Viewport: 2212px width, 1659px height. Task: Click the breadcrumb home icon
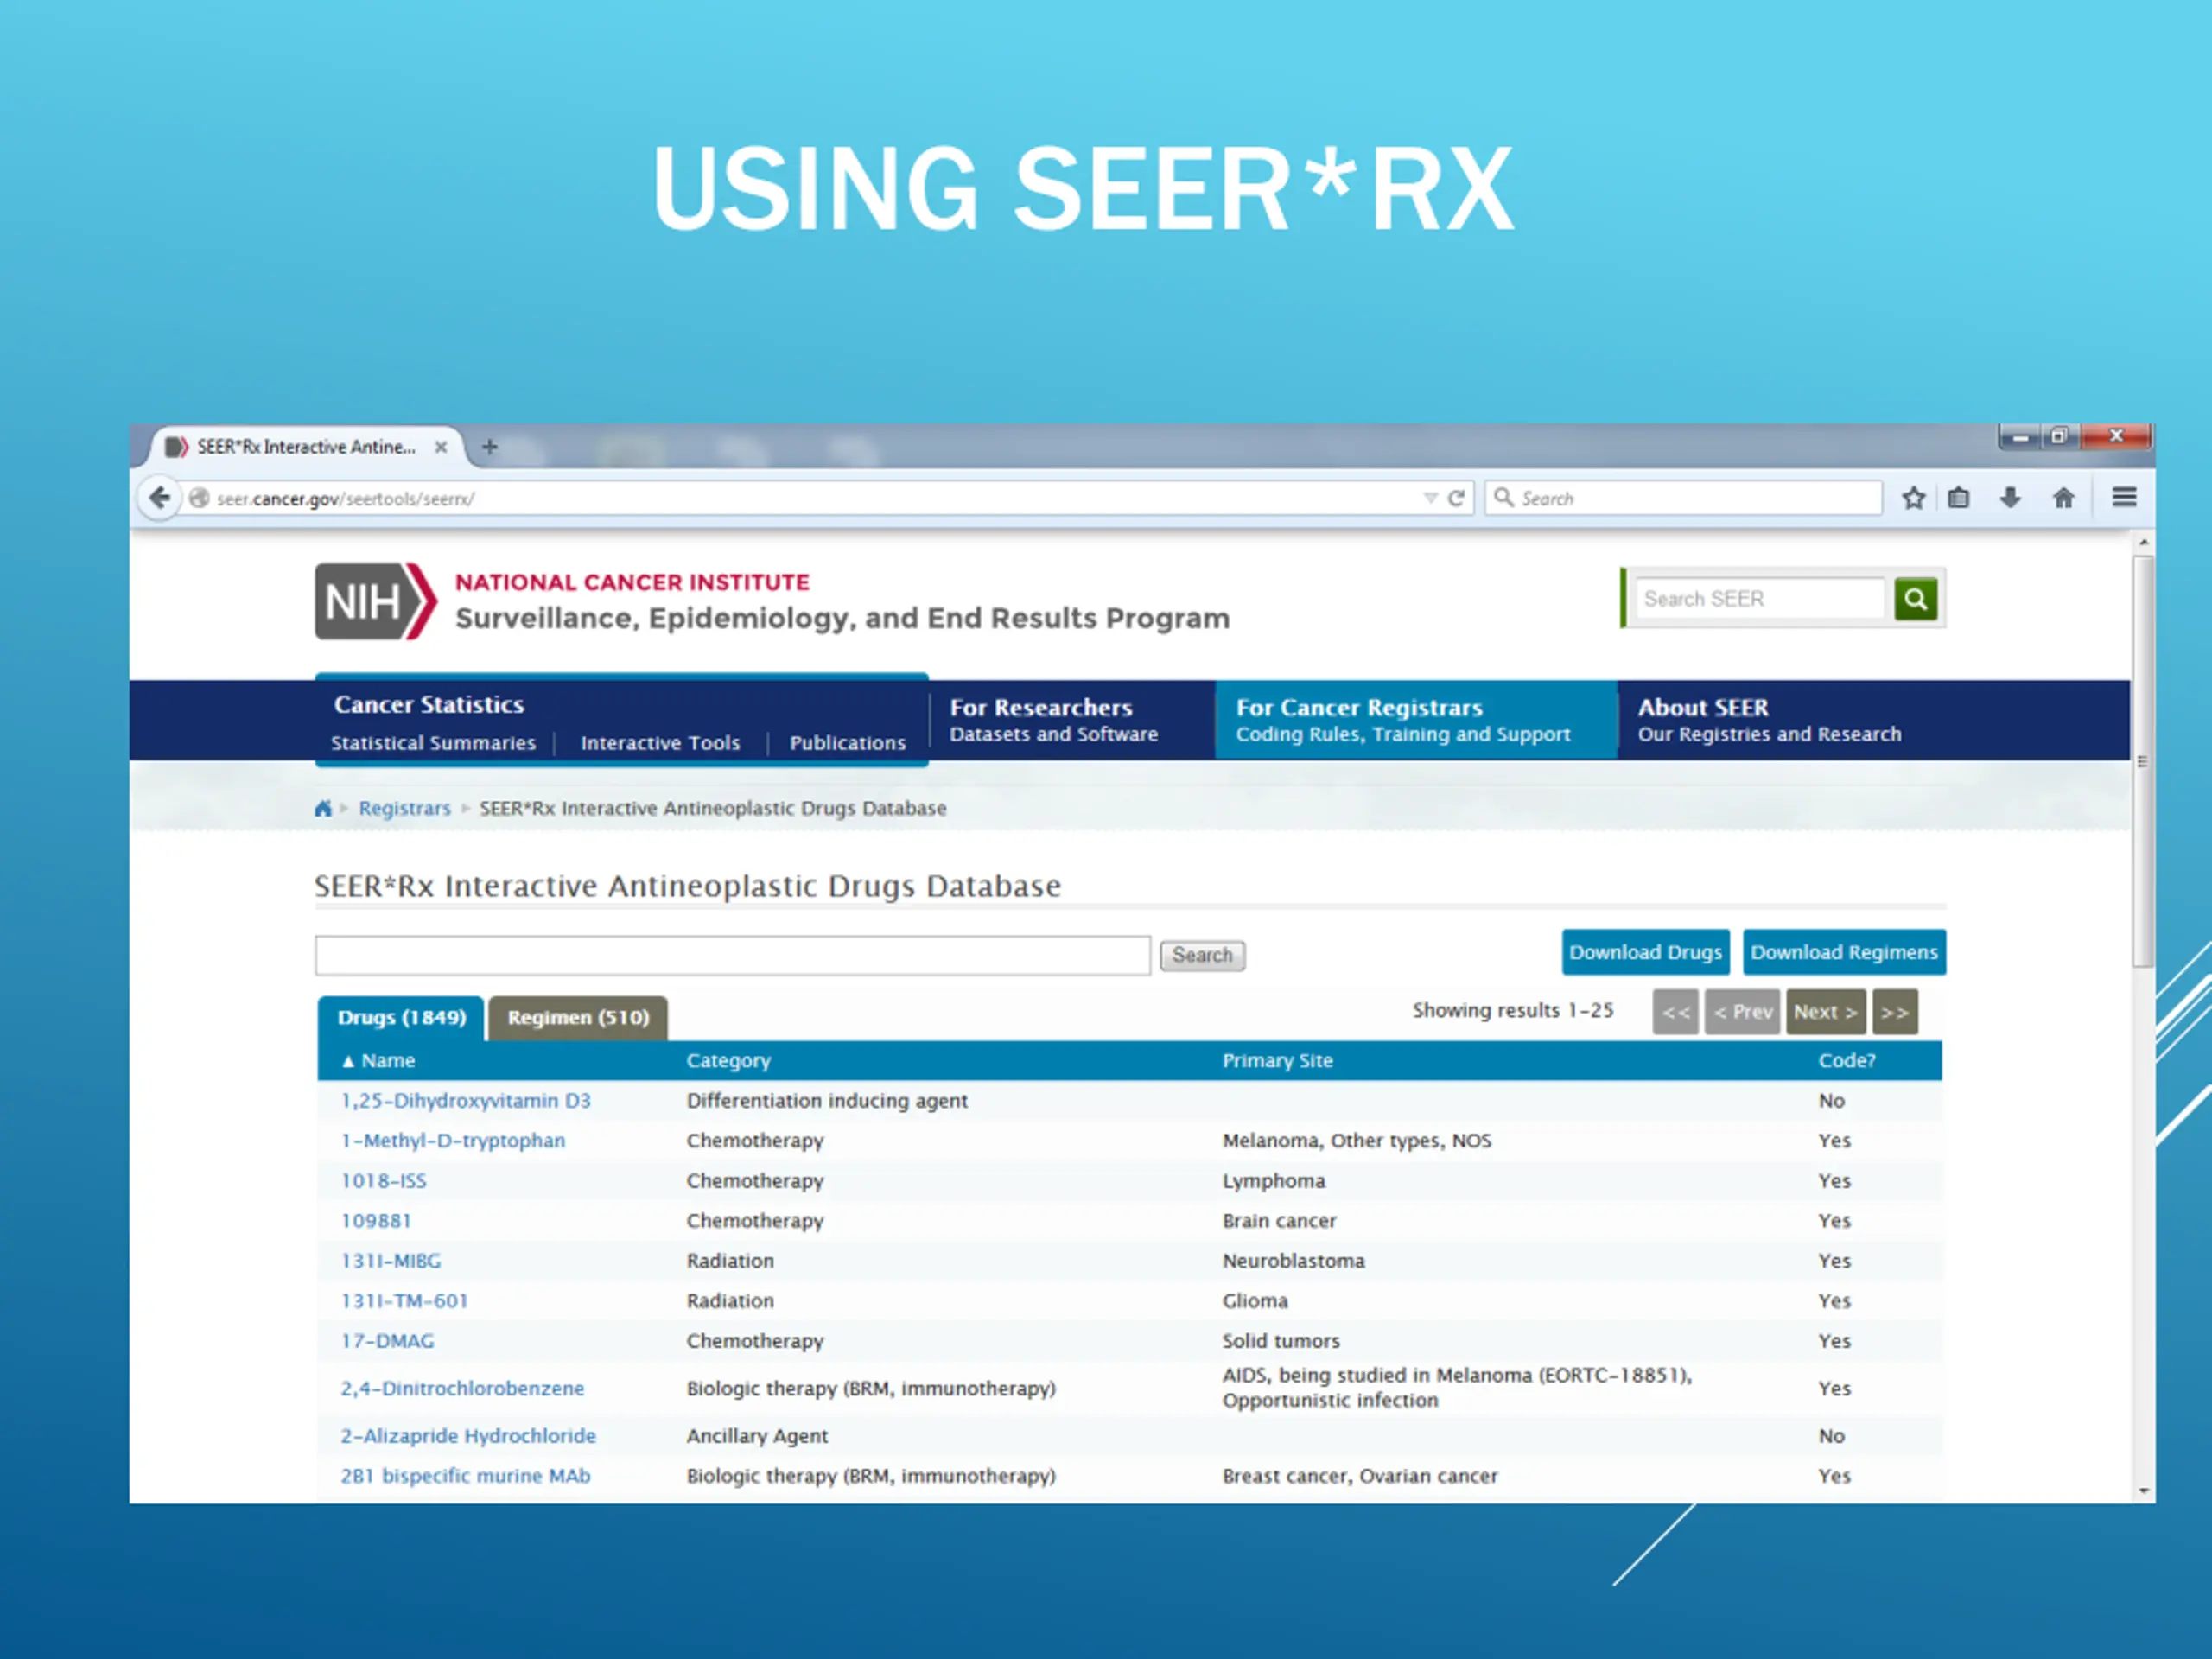pyautogui.click(x=322, y=808)
